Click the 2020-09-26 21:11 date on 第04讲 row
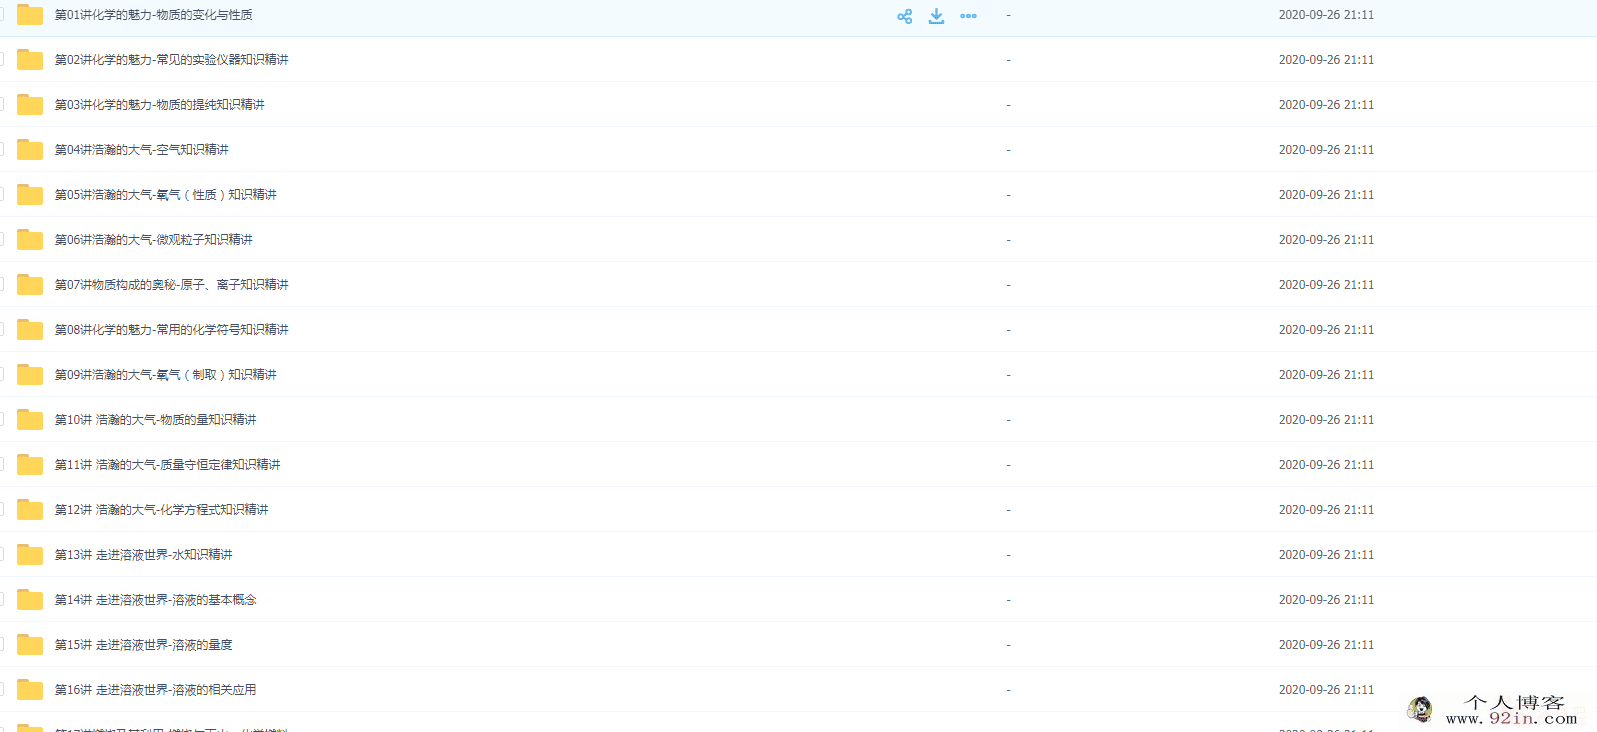Screen dimensions: 1597x732 (1326, 150)
